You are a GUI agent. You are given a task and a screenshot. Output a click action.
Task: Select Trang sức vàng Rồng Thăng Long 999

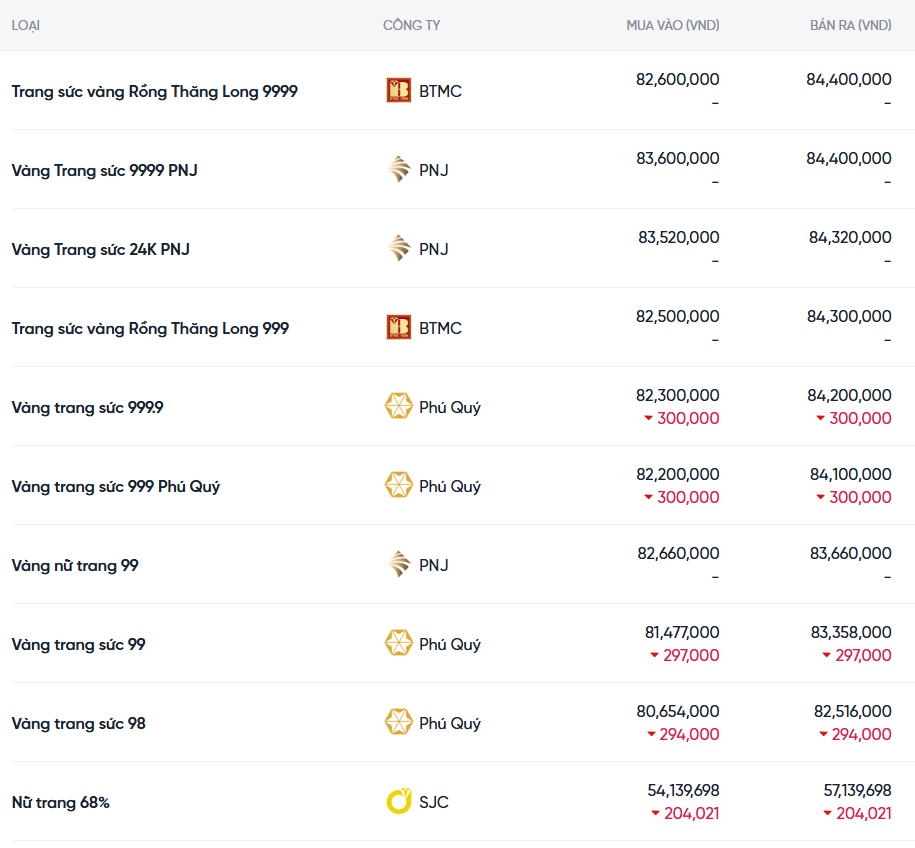[150, 329]
